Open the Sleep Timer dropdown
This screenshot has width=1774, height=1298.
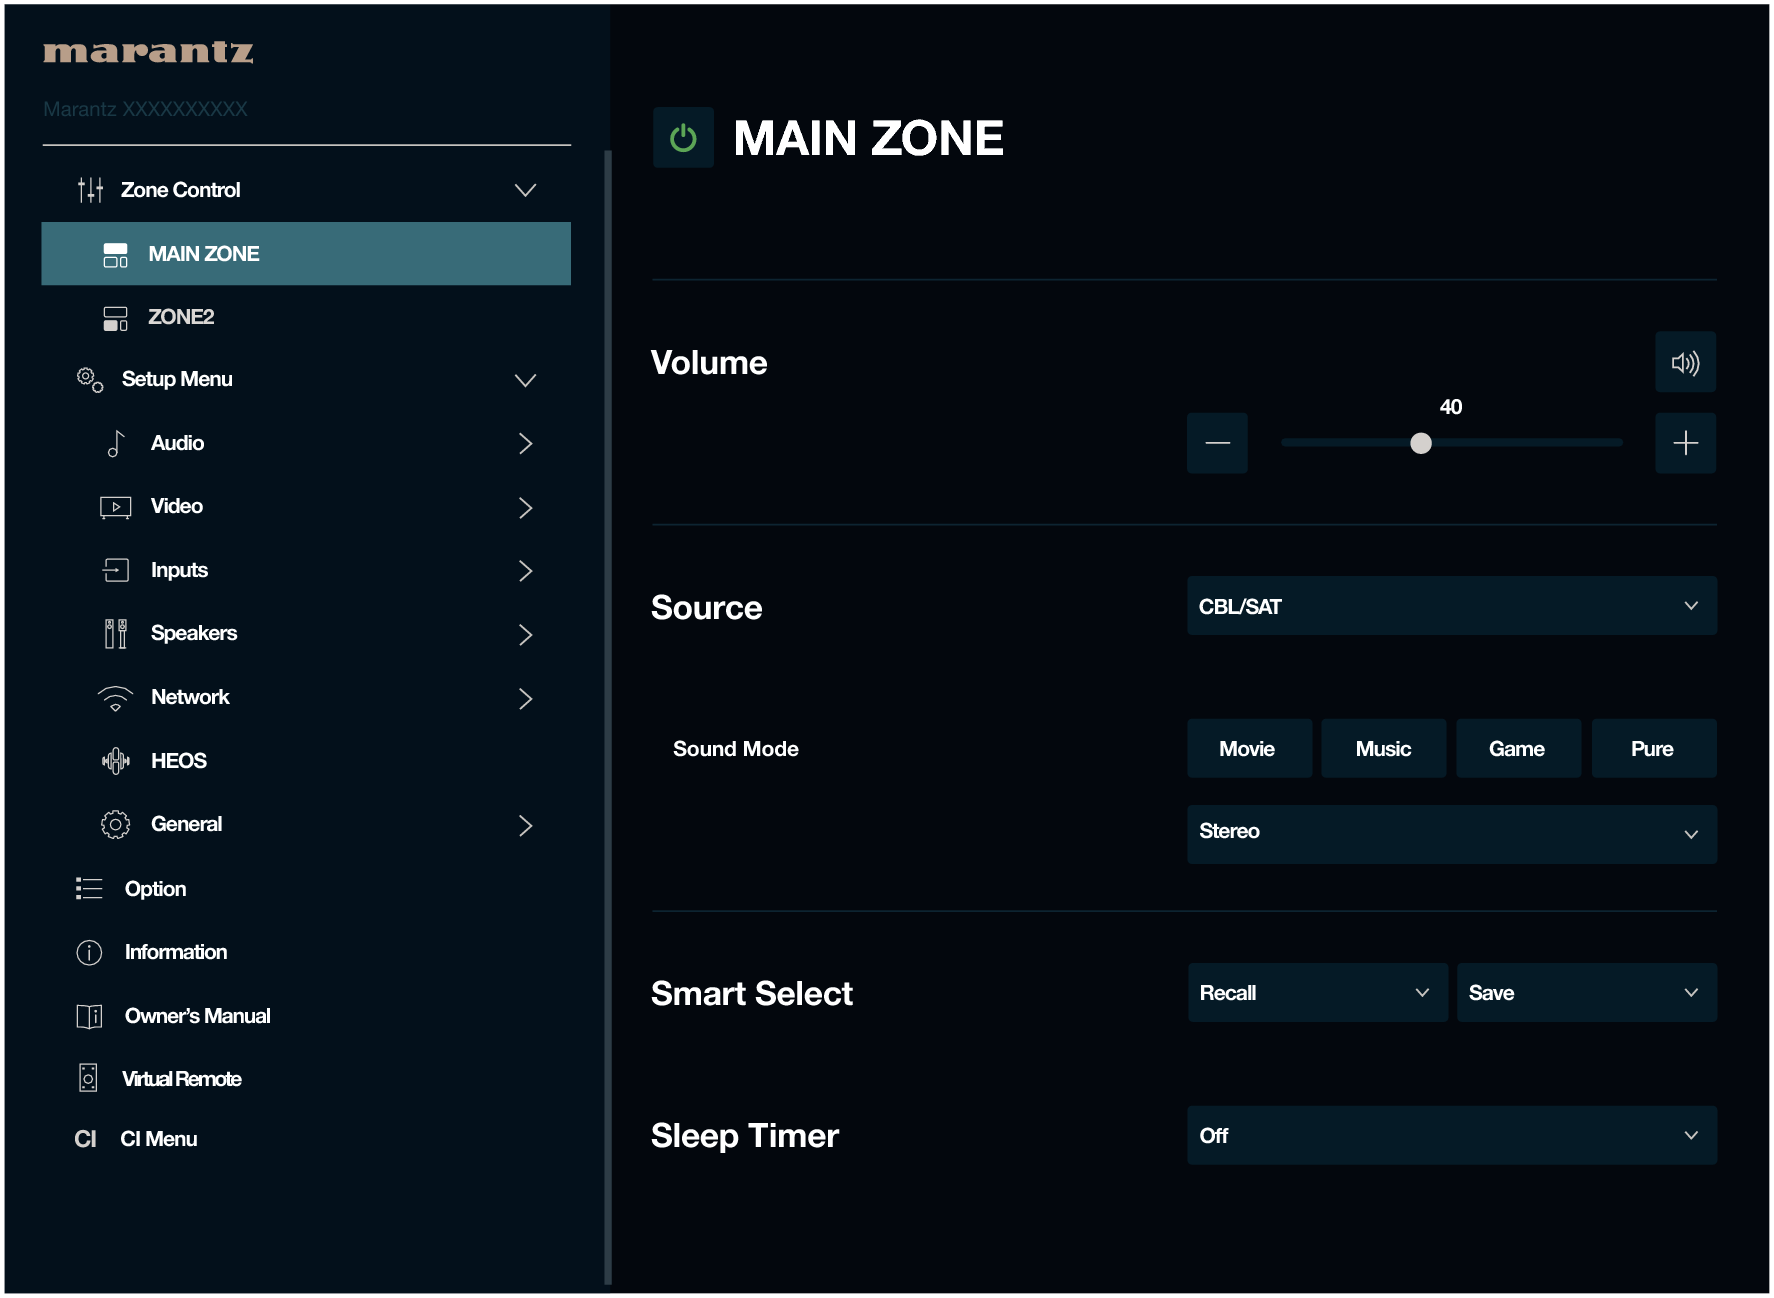click(x=1451, y=1135)
